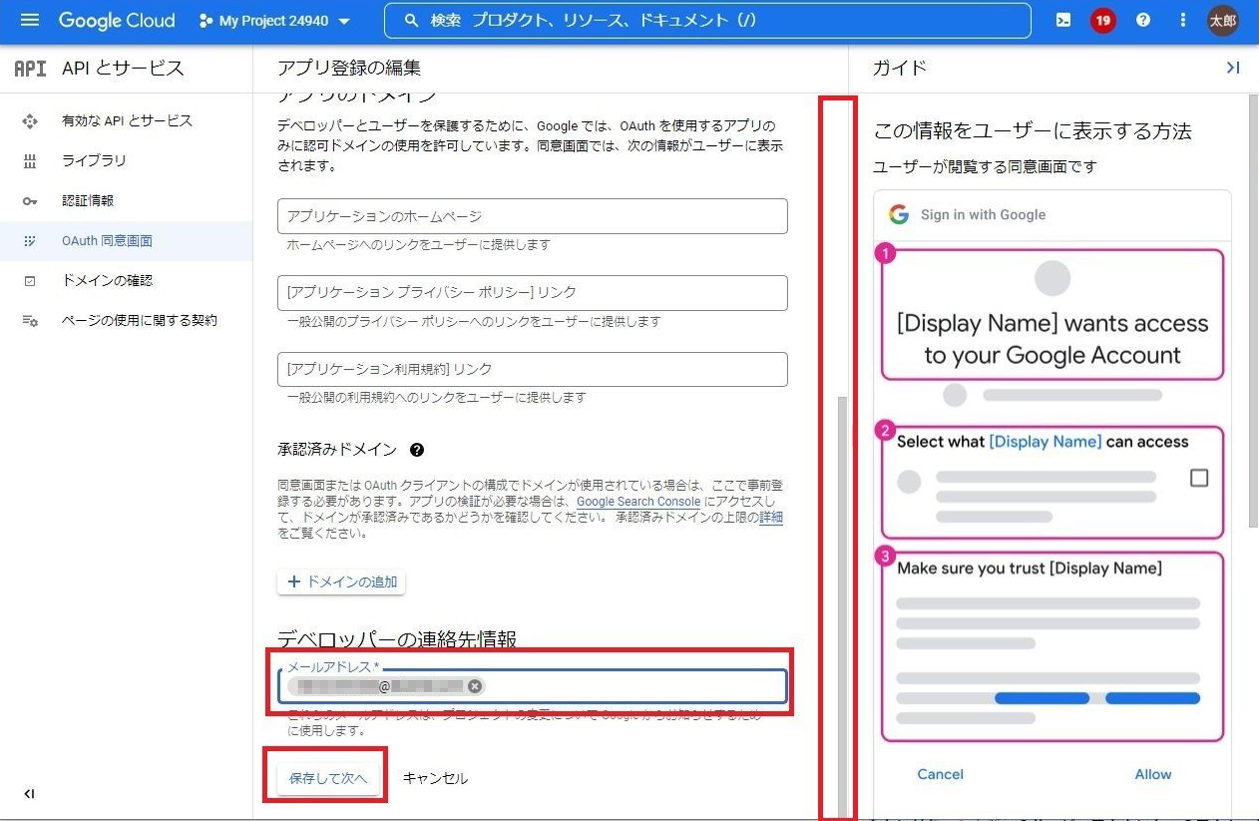Click the guide panel vertical scrollbar
This screenshot has height=821, width=1259.
[x=1253, y=310]
